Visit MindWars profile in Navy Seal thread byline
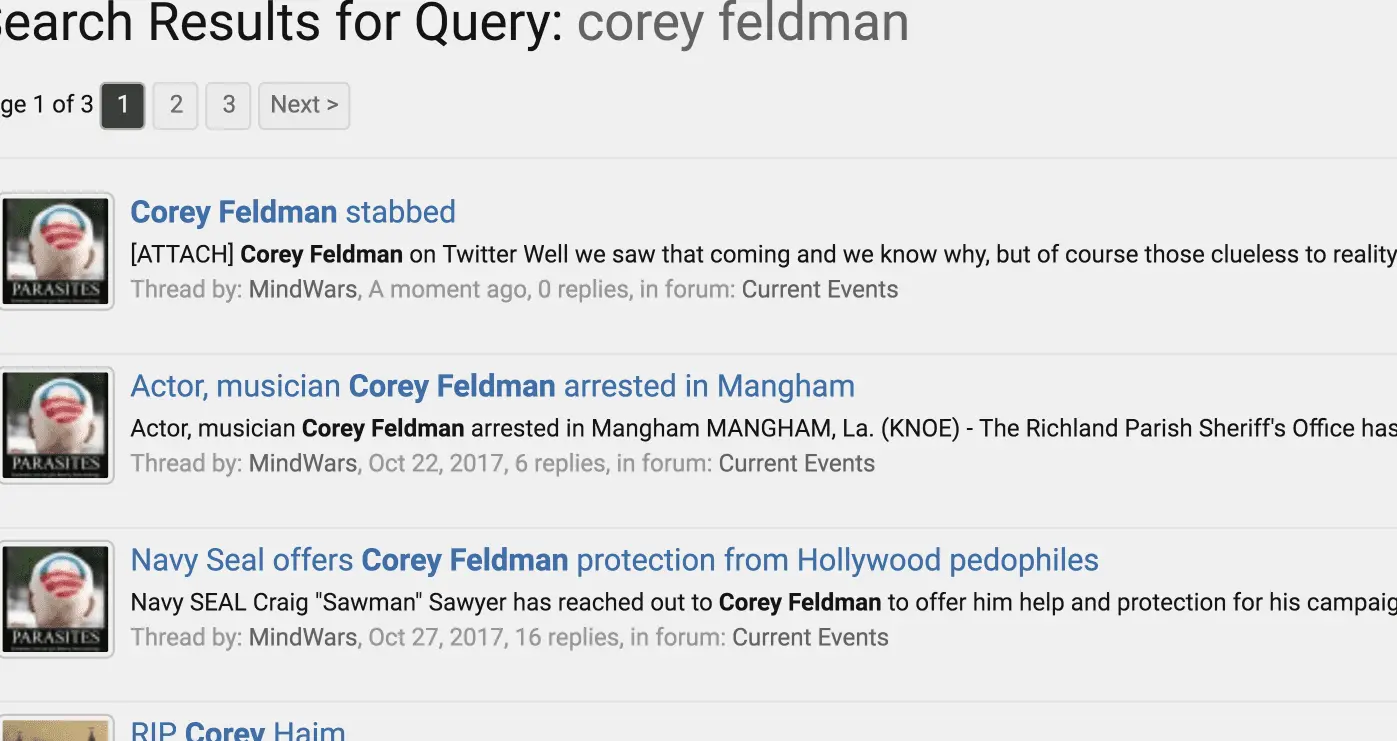The image size is (1397, 741). pyautogui.click(x=303, y=638)
